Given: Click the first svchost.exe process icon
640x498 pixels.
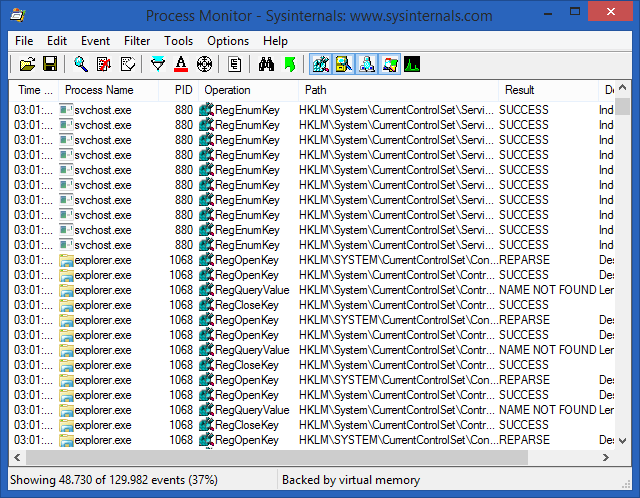Looking at the screenshot, I should tap(66, 110).
